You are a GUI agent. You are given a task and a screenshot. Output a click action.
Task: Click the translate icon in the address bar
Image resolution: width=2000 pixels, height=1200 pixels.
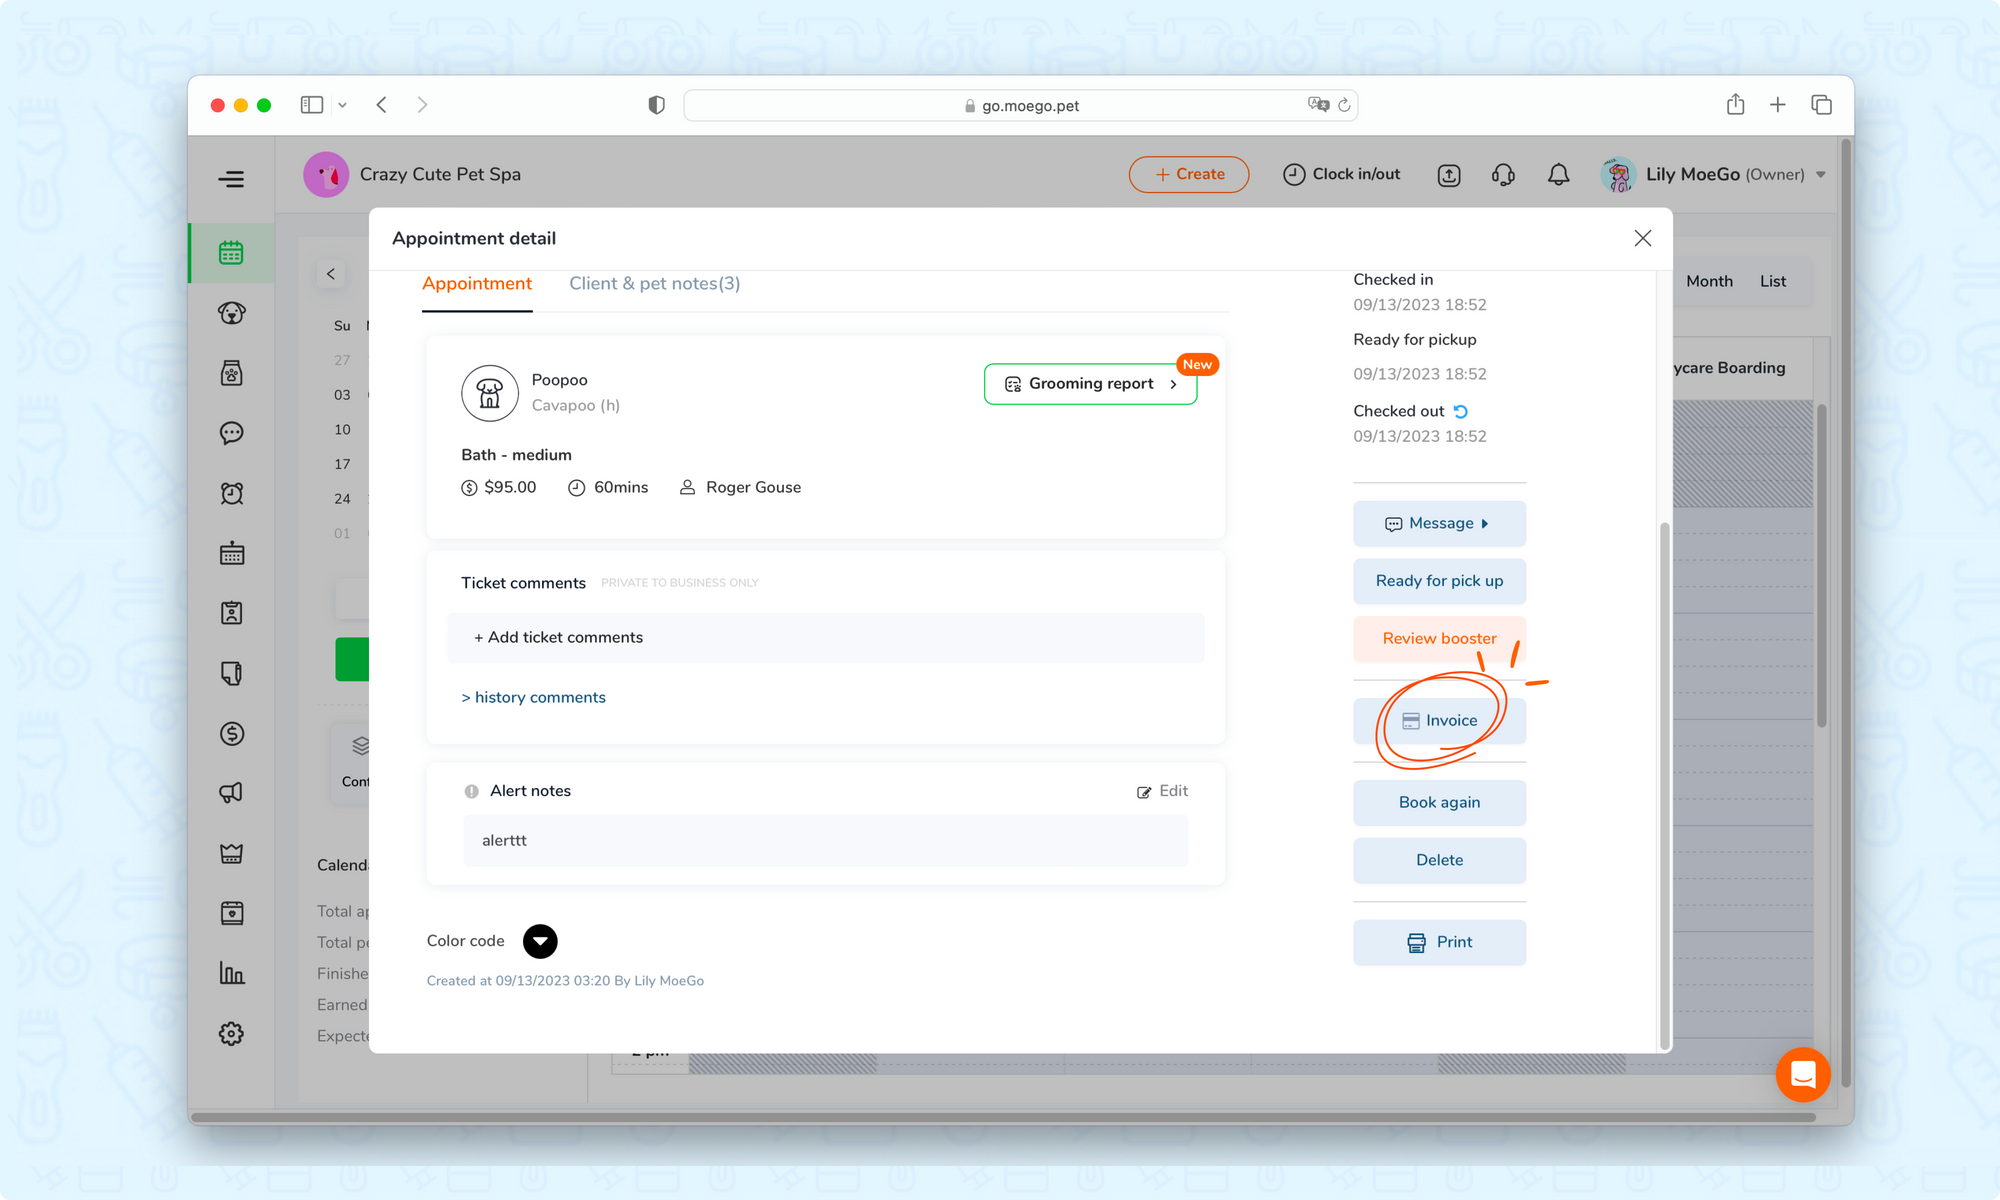[x=1318, y=104]
